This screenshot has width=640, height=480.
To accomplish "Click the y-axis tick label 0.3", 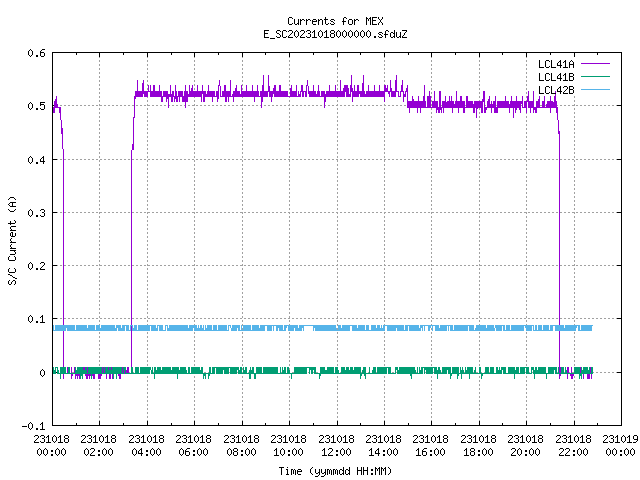I will (x=36, y=213).
